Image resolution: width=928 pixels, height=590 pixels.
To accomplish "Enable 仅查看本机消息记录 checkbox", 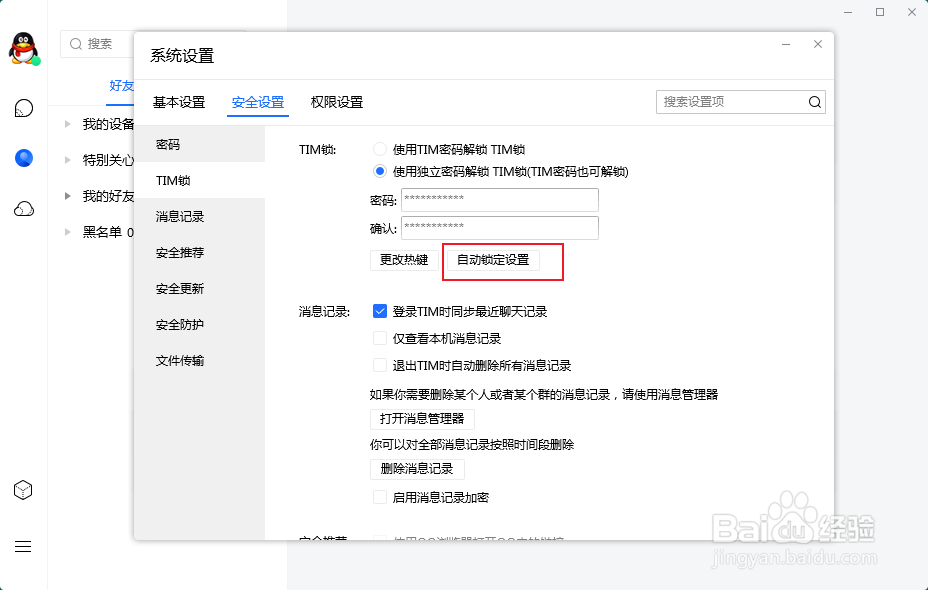I will (x=380, y=338).
